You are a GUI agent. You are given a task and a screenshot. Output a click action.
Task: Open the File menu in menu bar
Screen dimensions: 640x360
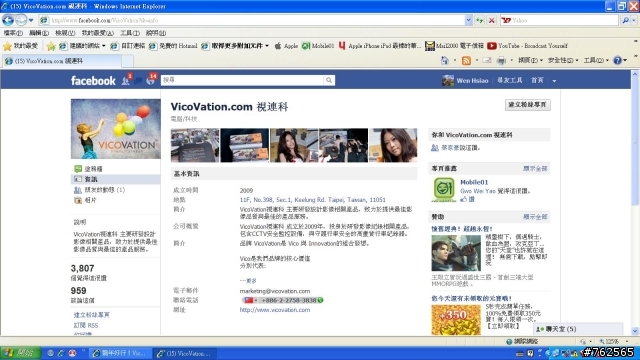point(13,33)
